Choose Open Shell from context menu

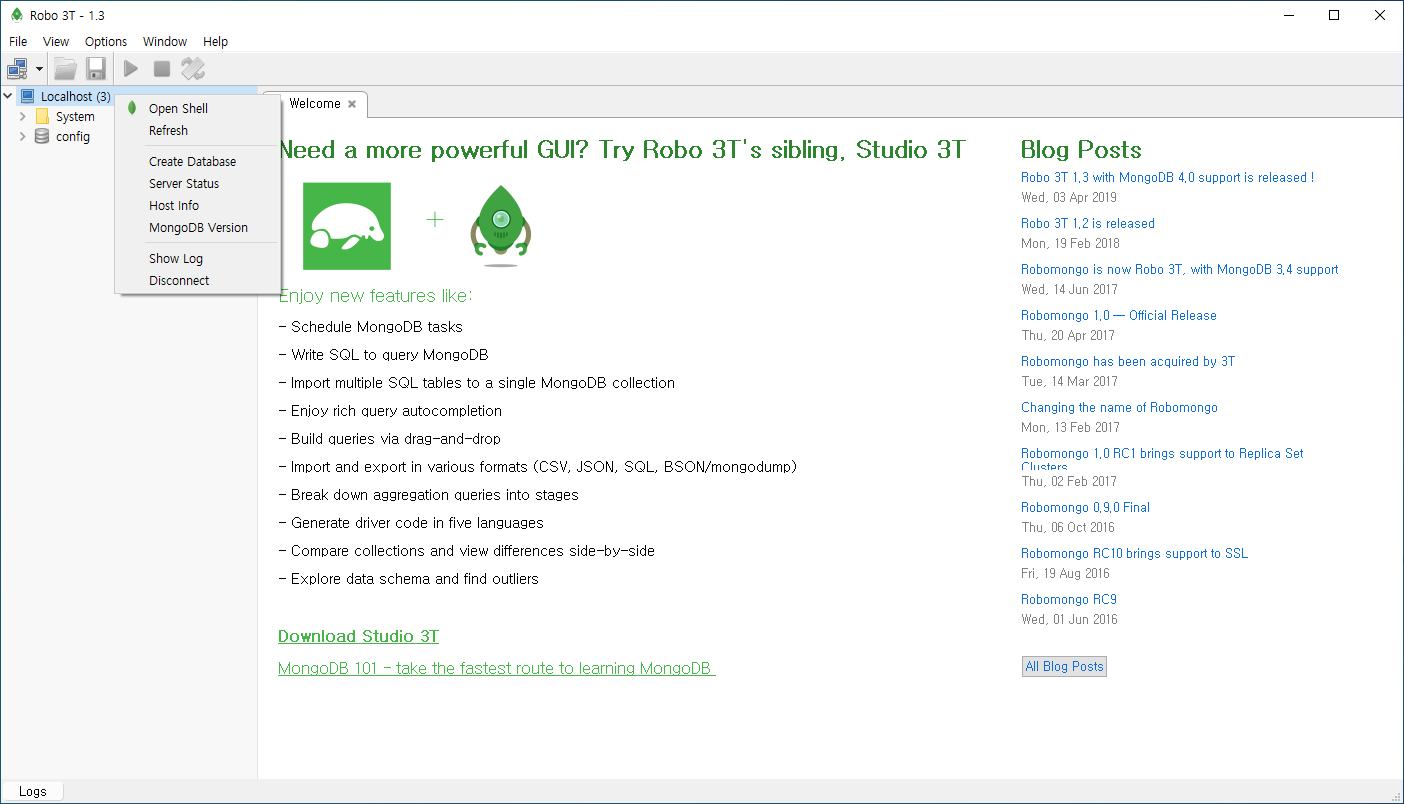[x=198, y=108]
